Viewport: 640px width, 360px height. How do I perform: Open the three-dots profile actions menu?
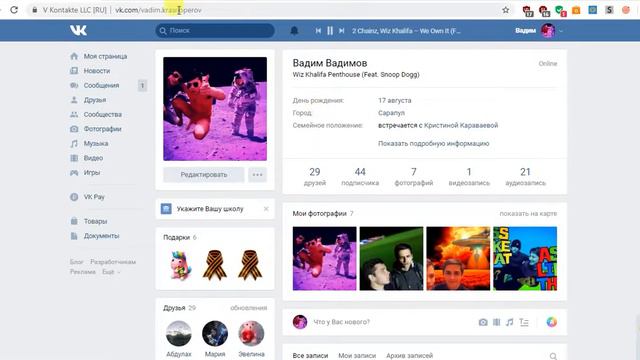pos(257,175)
